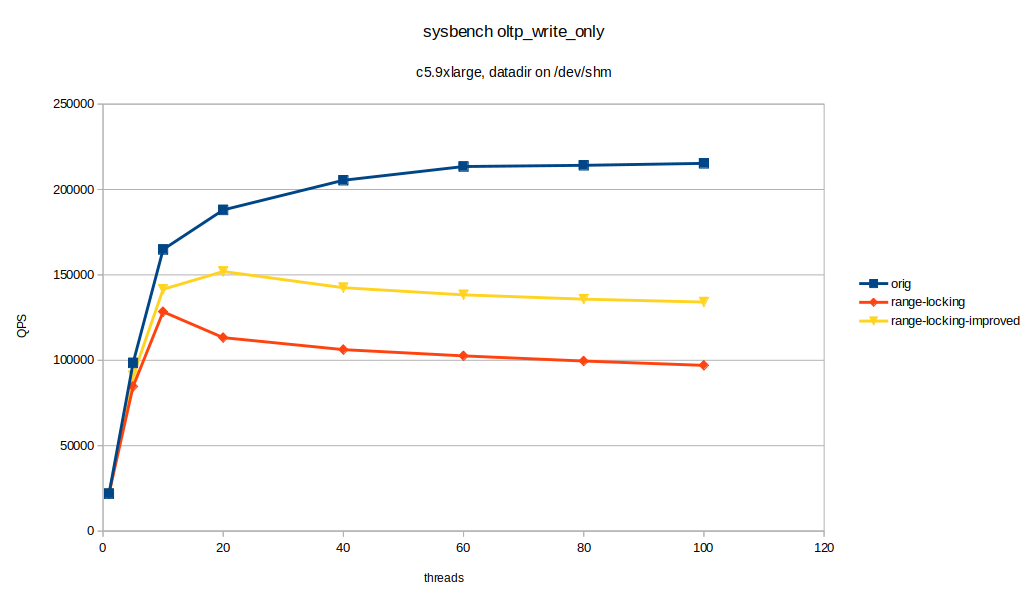Click range-locking diamond at 10 threads peak
This screenshot has height=597, width=1024.
tap(163, 311)
